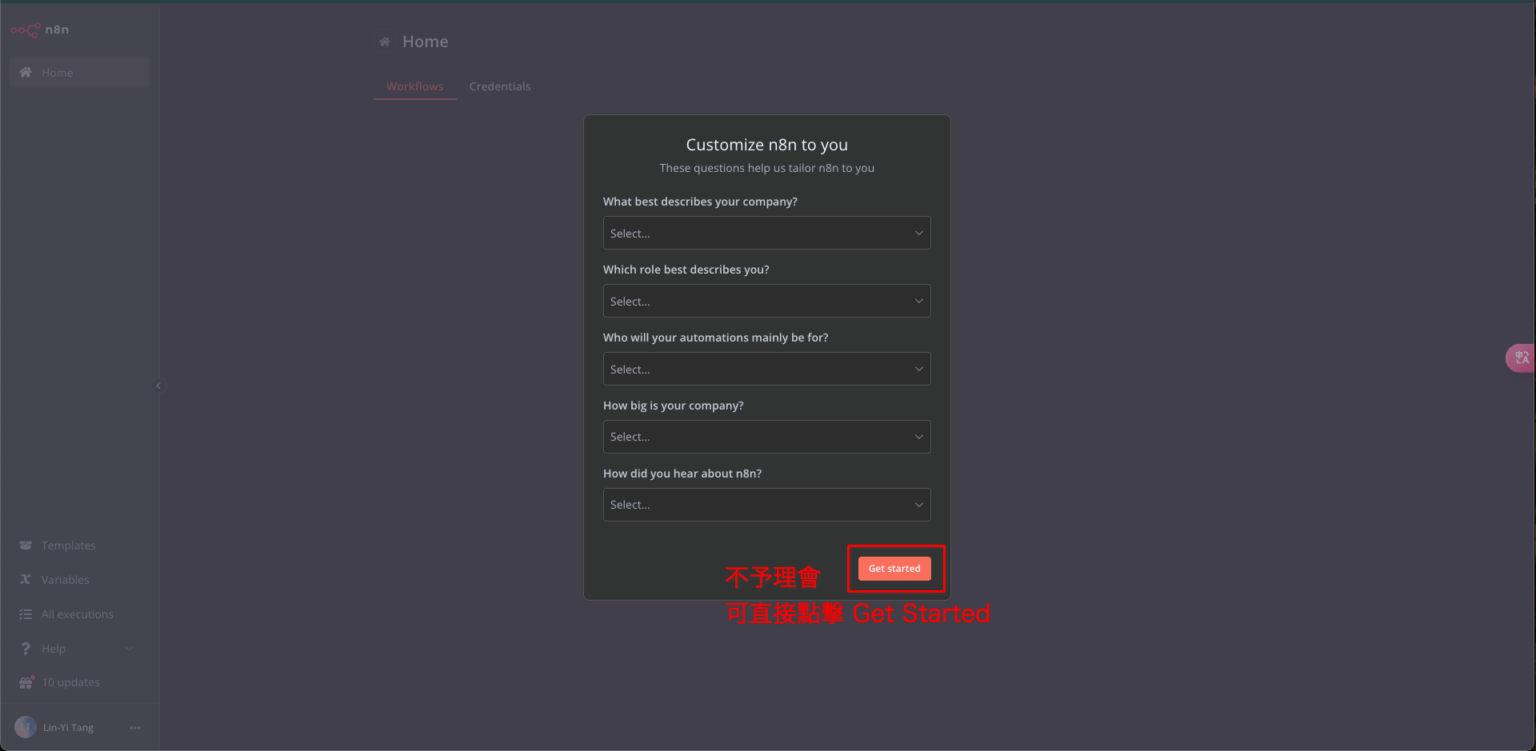The width and height of the screenshot is (1536, 751).
Task: Open the user options ellipsis menu
Action: click(135, 728)
